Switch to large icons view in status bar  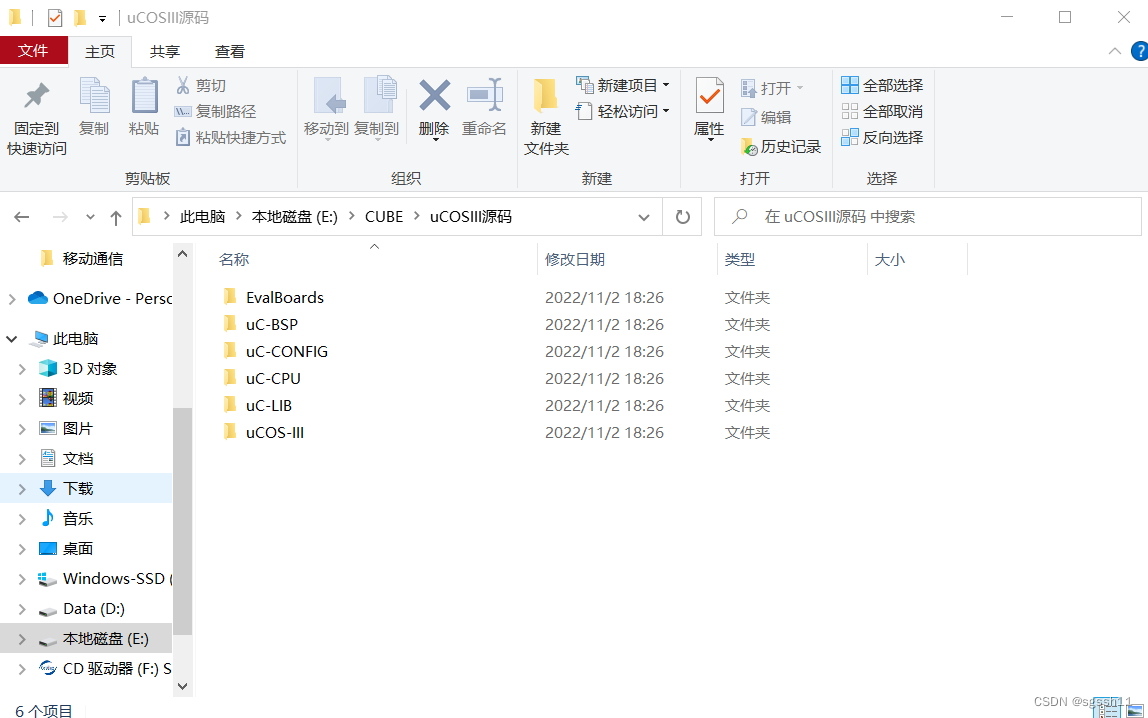tap(1135, 710)
